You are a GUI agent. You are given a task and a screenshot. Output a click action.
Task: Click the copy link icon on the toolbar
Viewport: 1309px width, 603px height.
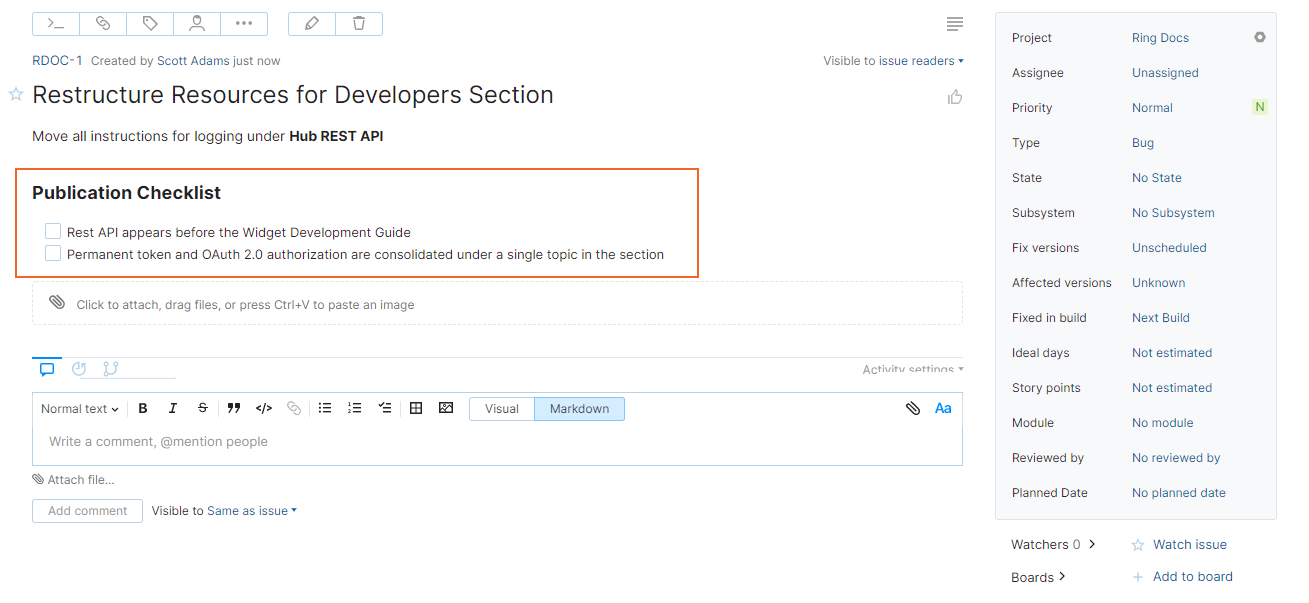[102, 23]
